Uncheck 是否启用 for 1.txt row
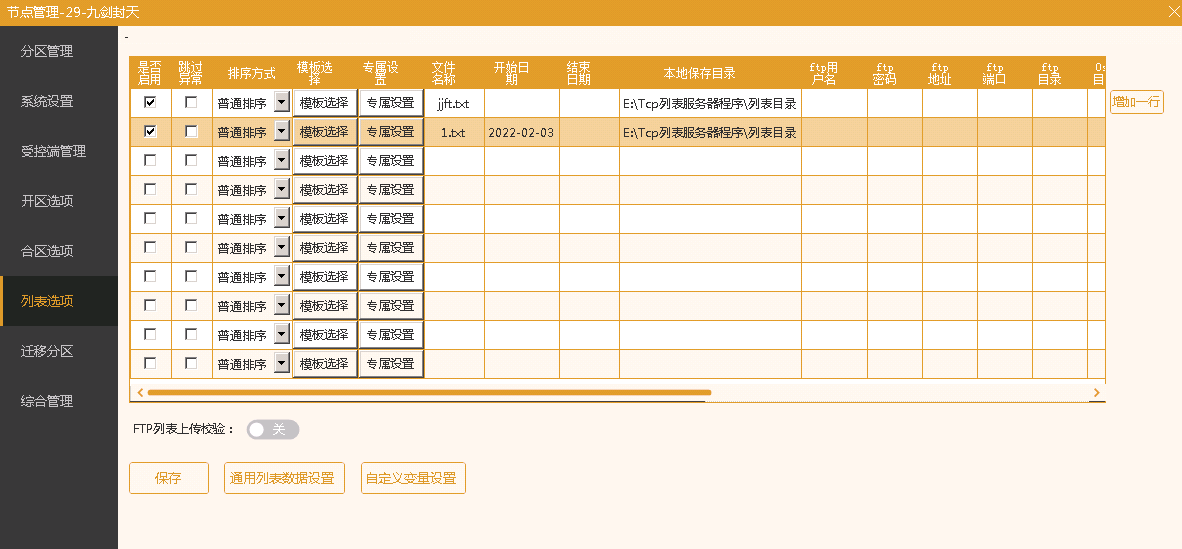 coord(150,131)
